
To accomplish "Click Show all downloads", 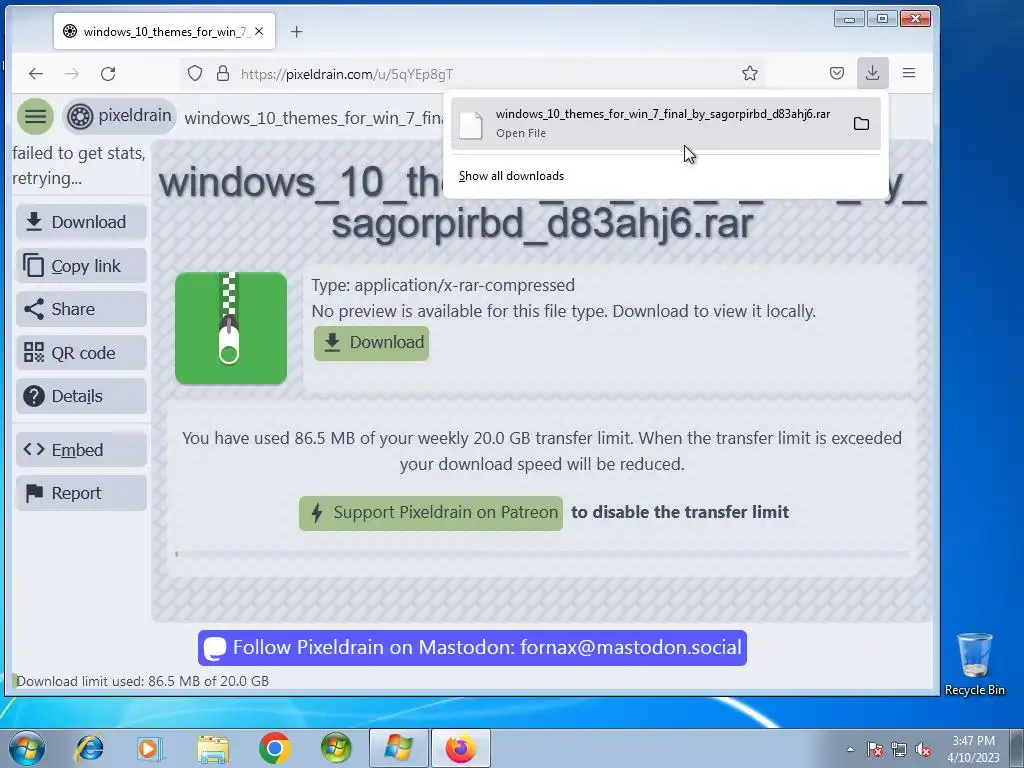I will (x=511, y=176).
